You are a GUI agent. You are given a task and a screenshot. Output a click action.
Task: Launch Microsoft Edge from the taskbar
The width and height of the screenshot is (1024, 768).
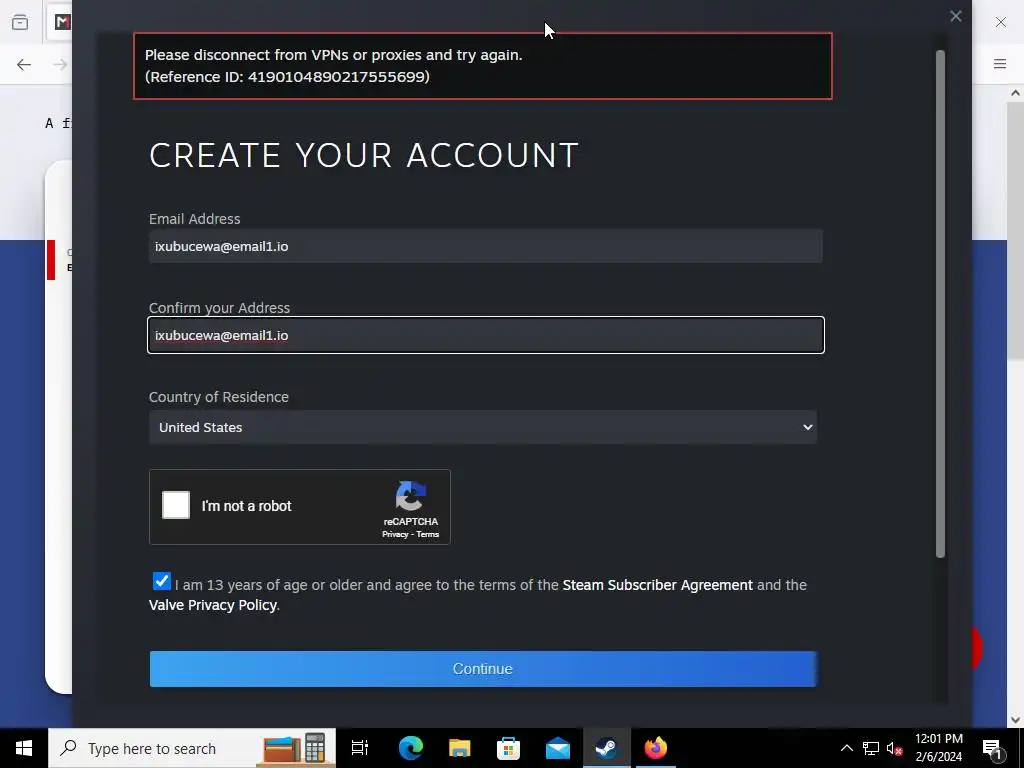click(411, 748)
